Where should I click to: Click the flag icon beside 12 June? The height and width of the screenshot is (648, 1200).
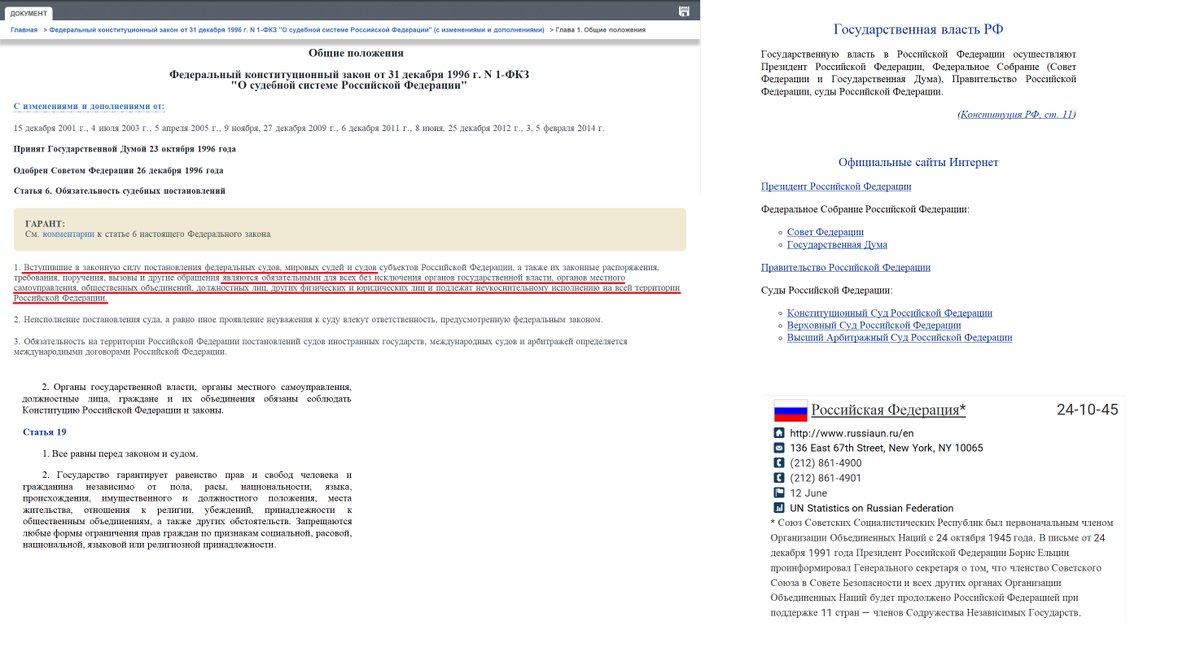(779, 493)
